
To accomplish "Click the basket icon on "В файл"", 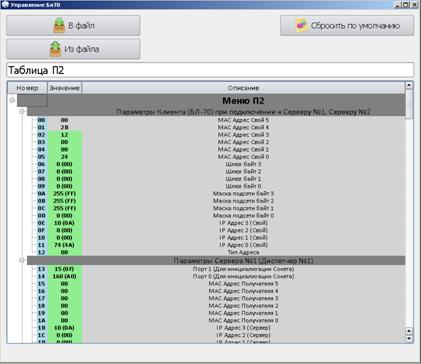I will 59,25.
